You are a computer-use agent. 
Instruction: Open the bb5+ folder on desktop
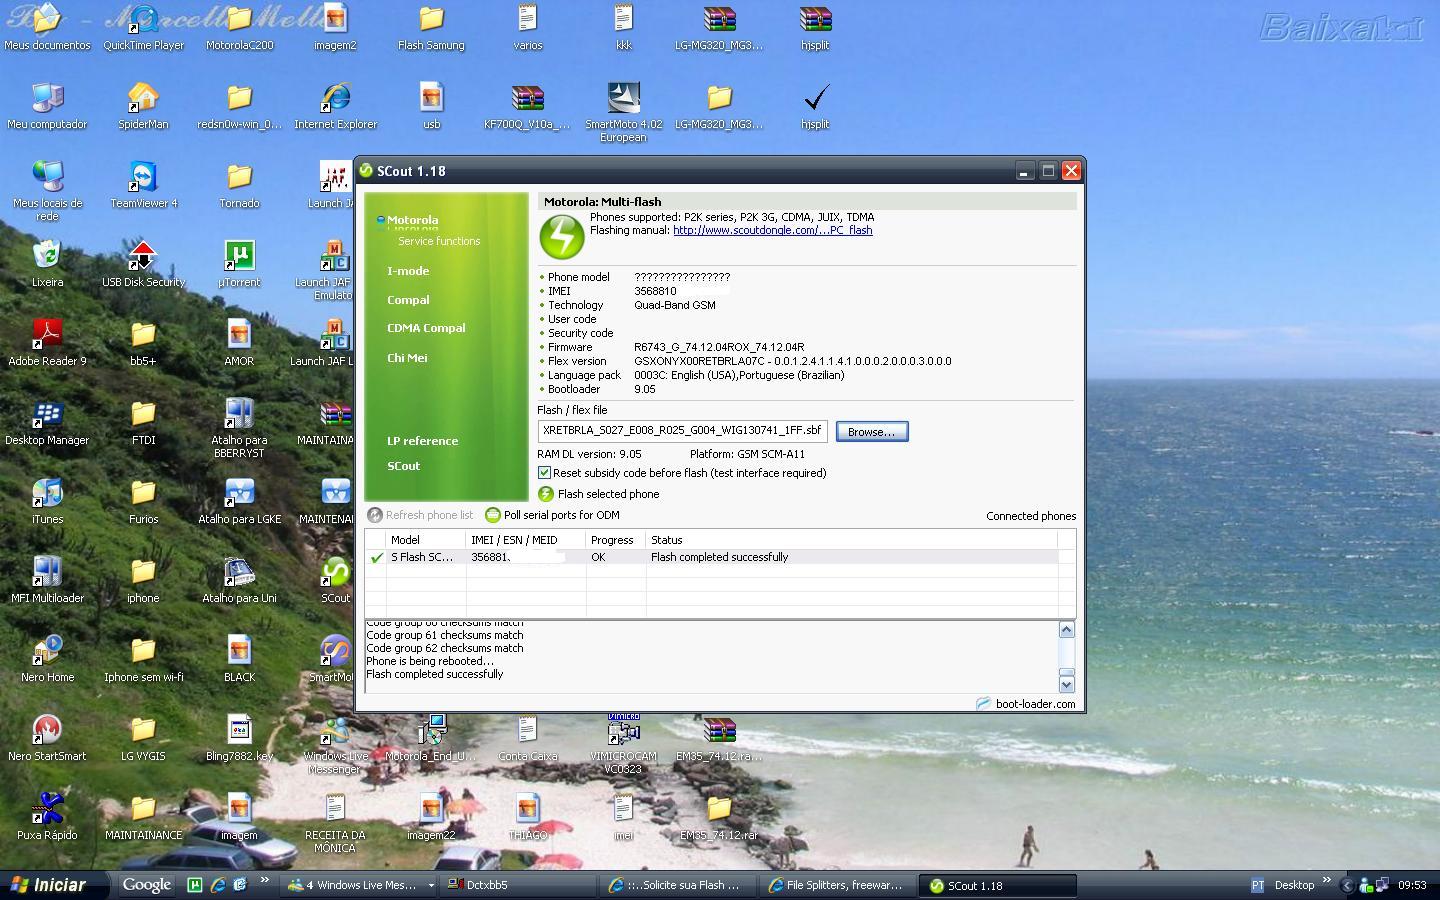(x=143, y=342)
